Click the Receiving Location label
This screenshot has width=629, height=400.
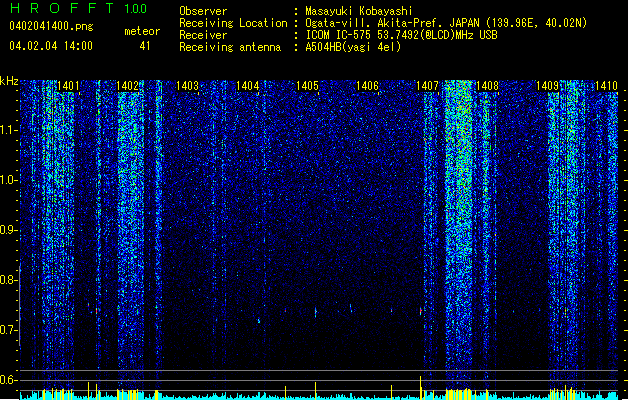(233, 23)
